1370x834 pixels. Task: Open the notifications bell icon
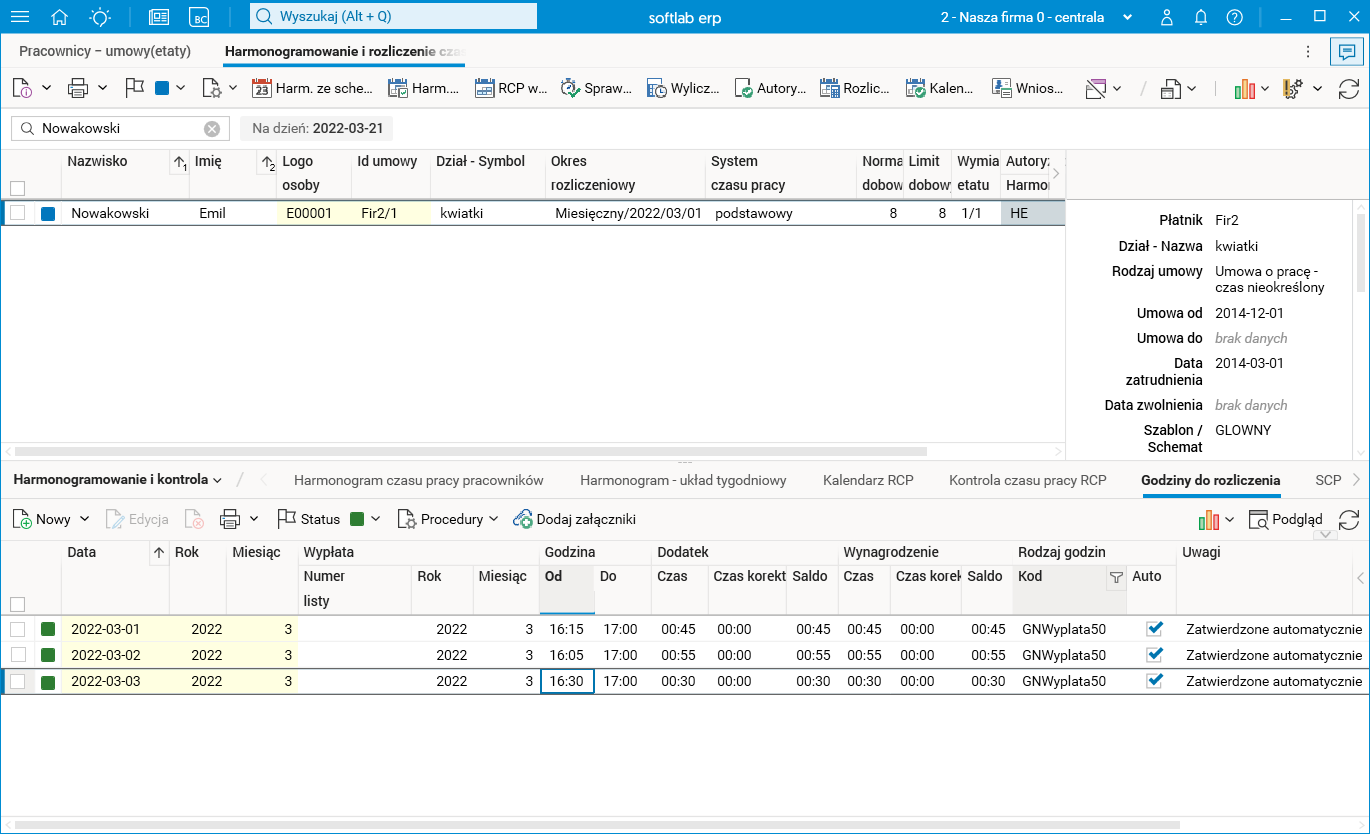[1201, 17]
